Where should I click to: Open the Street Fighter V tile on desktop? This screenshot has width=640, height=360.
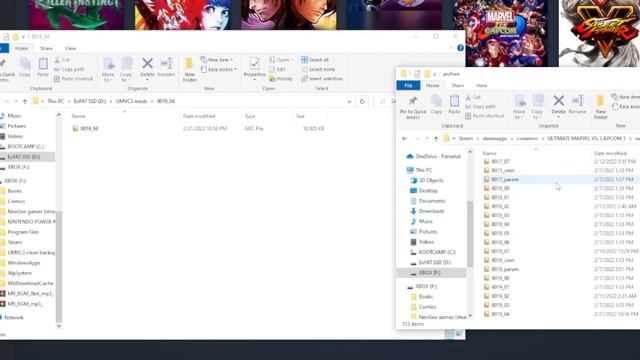click(x=599, y=33)
